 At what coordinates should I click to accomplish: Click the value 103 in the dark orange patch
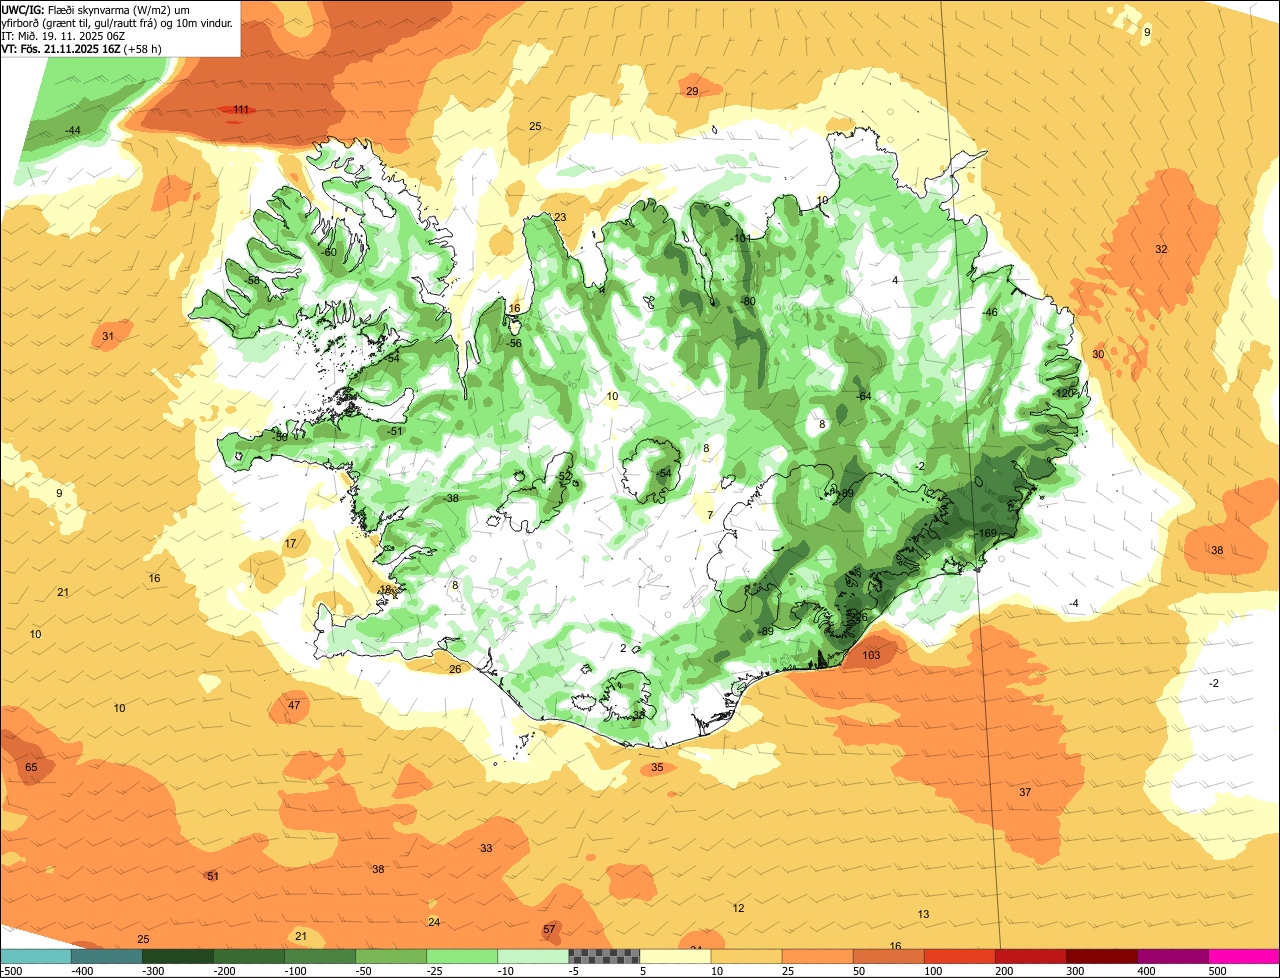click(871, 656)
